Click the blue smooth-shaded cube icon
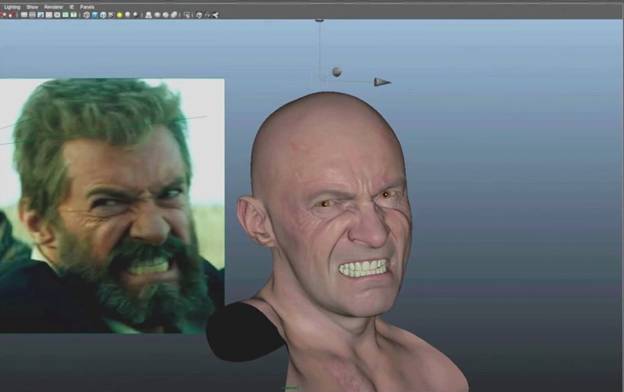624x392 pixels. [95, 15]
